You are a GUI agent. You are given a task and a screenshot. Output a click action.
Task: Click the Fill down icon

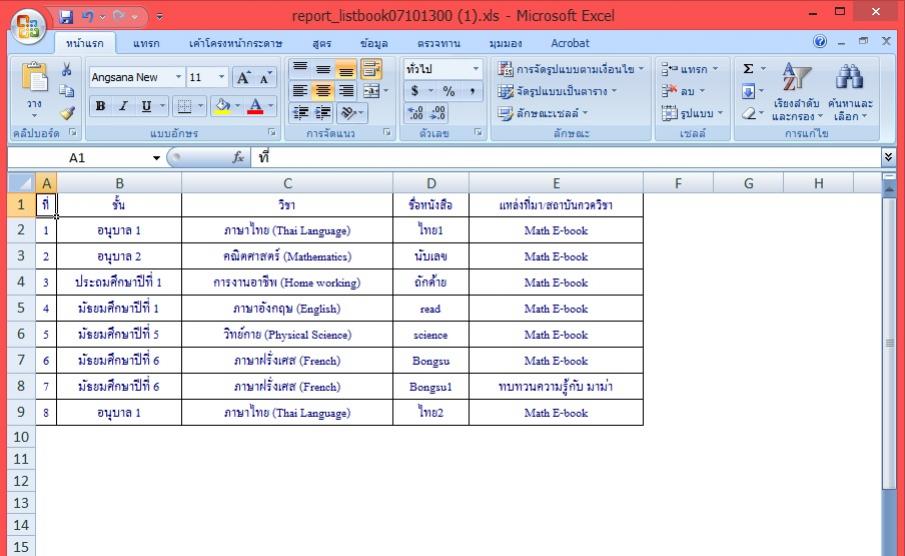[749, 91]
